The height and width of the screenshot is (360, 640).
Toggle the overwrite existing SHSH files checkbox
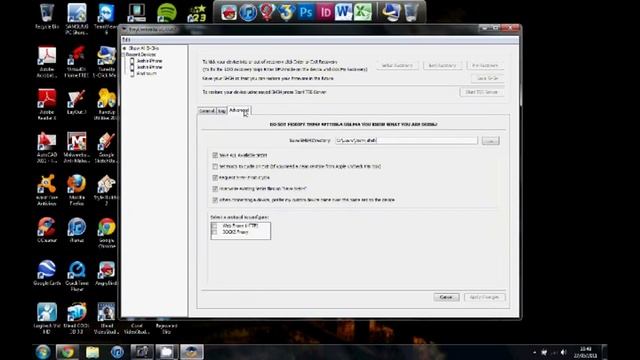click(x=215, y=189)
